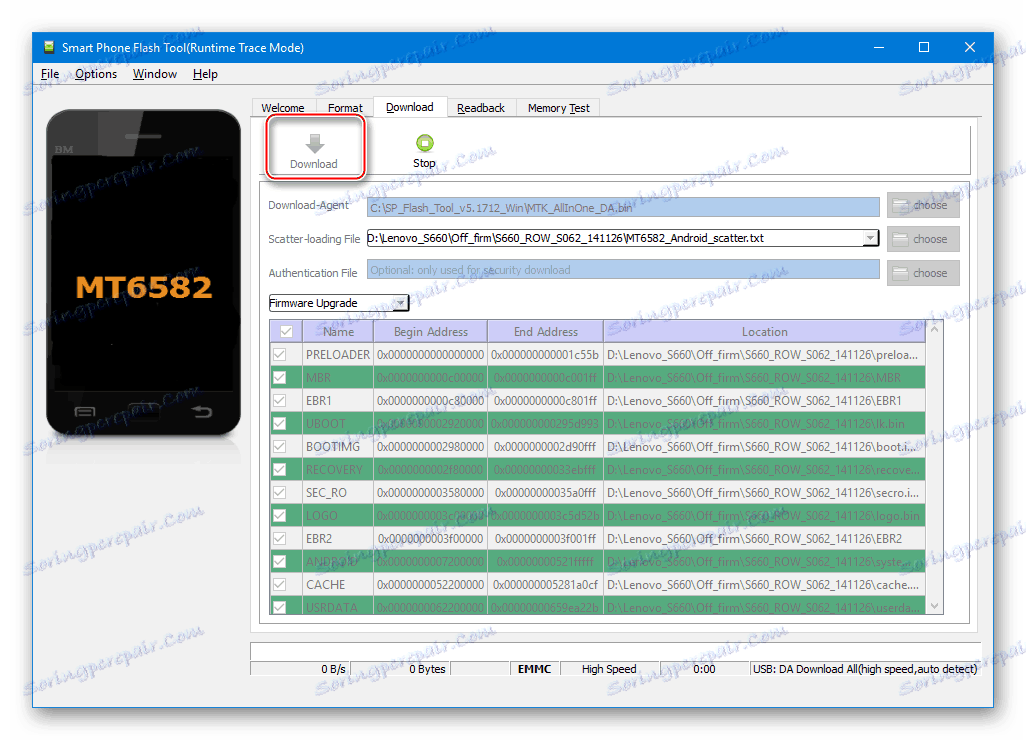The image size is (1026, 740).
Task: Open the Firmware Upgrade dropdown
Action: click(x=338, y=302)
